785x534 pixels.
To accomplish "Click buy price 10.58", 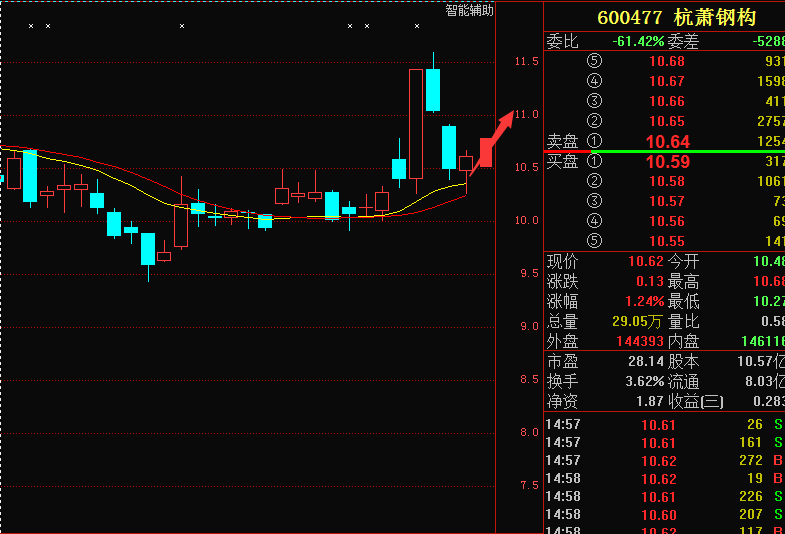I will click(x=667, y=182).
